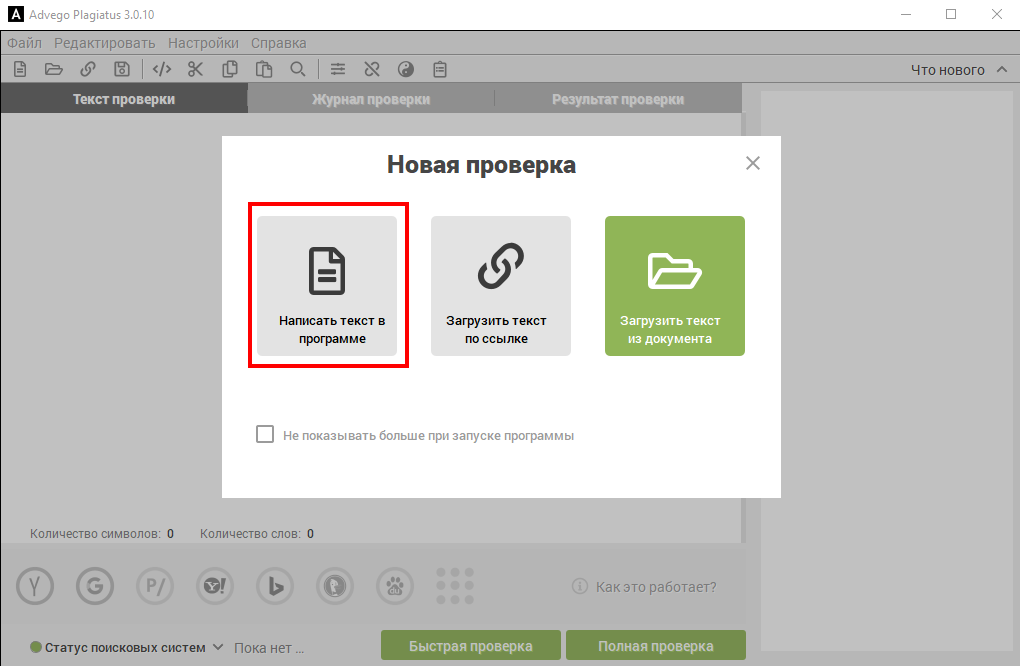This screenshot has width=1020, height=666.
Task: Check Не показывать больше при запуске программы
Action: [x=265, y=434]
